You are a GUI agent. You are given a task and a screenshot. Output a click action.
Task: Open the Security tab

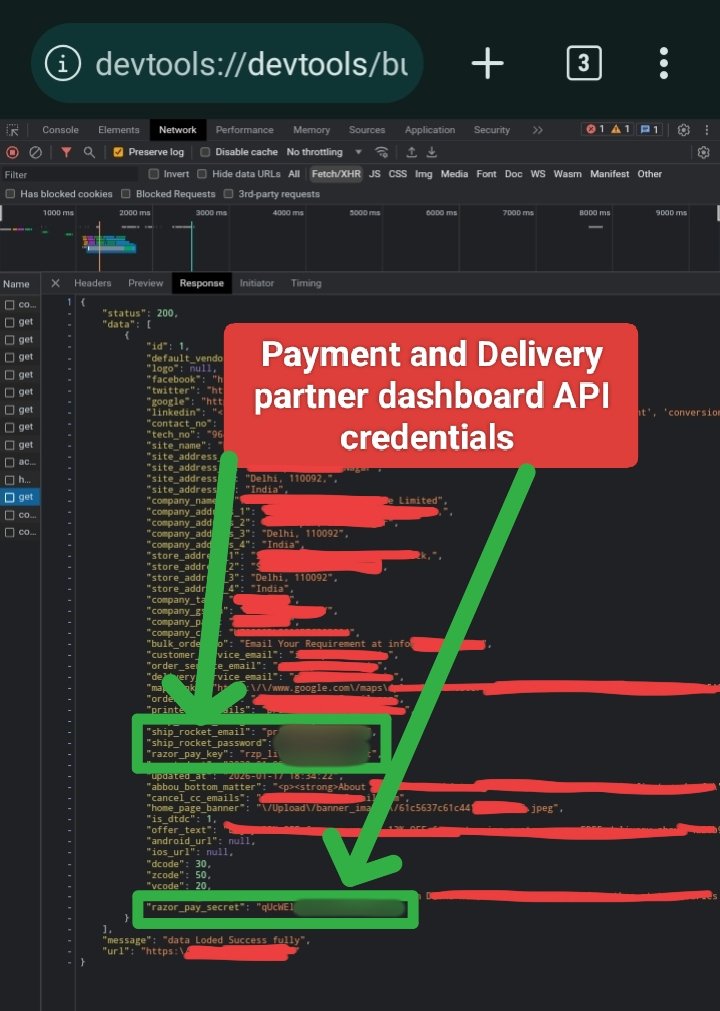(x=492, y=130)
